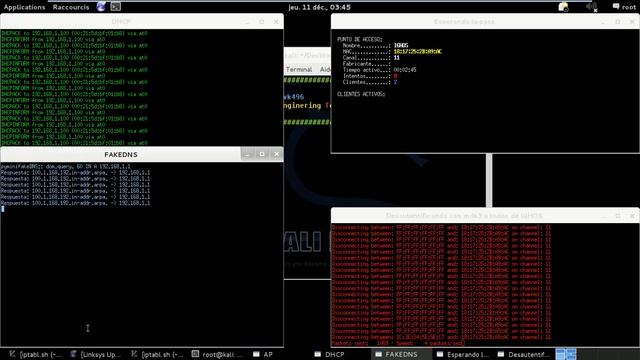Maximize the DHCP window

pos(262,22)
